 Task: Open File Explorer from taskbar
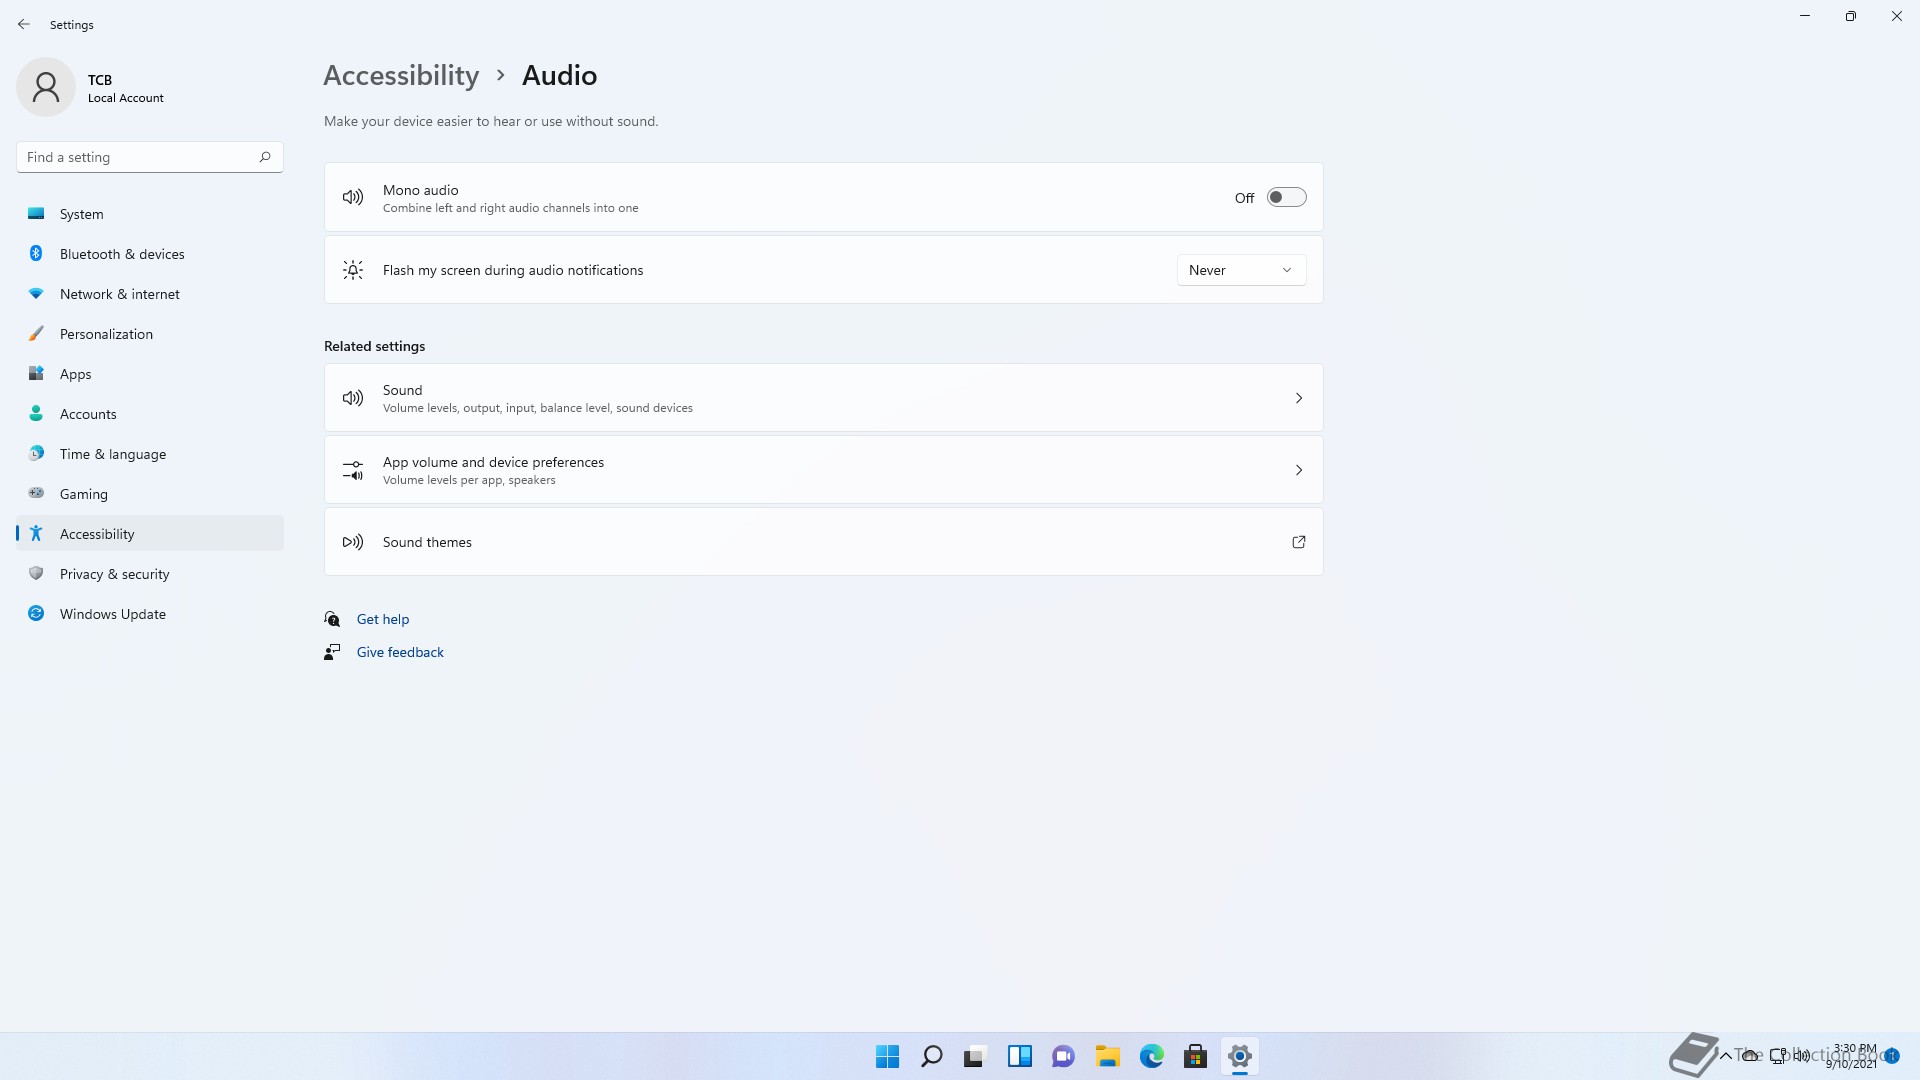click(1107, 1056)
